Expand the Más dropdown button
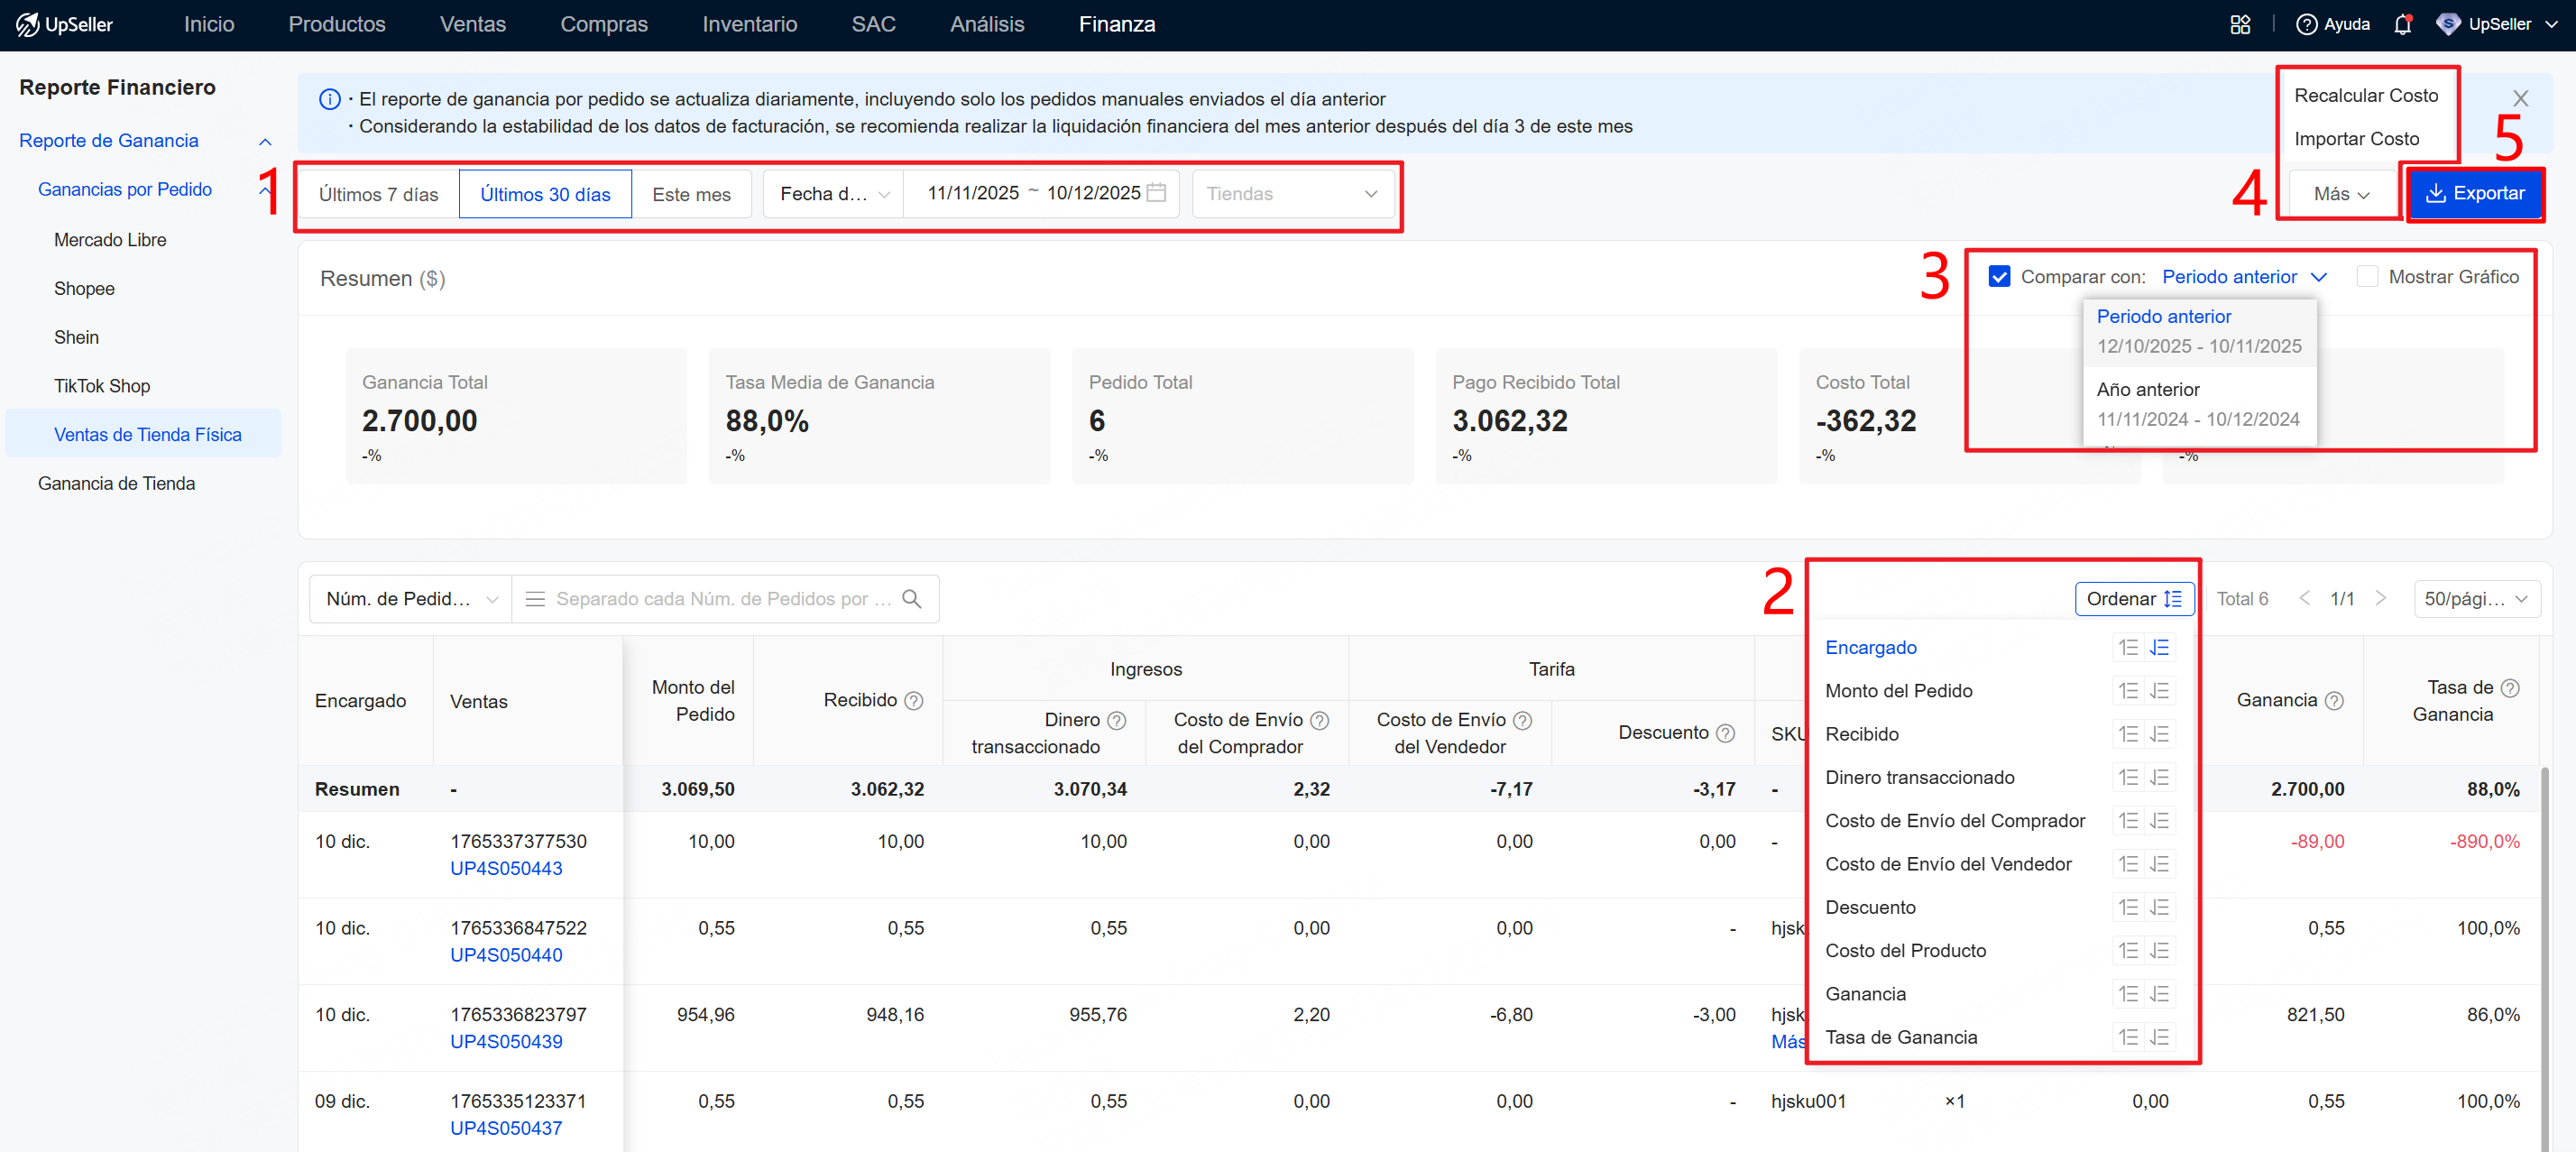Image resolution: width=2576 pixels, height=1152 pixels. (x=2340, y=194)
